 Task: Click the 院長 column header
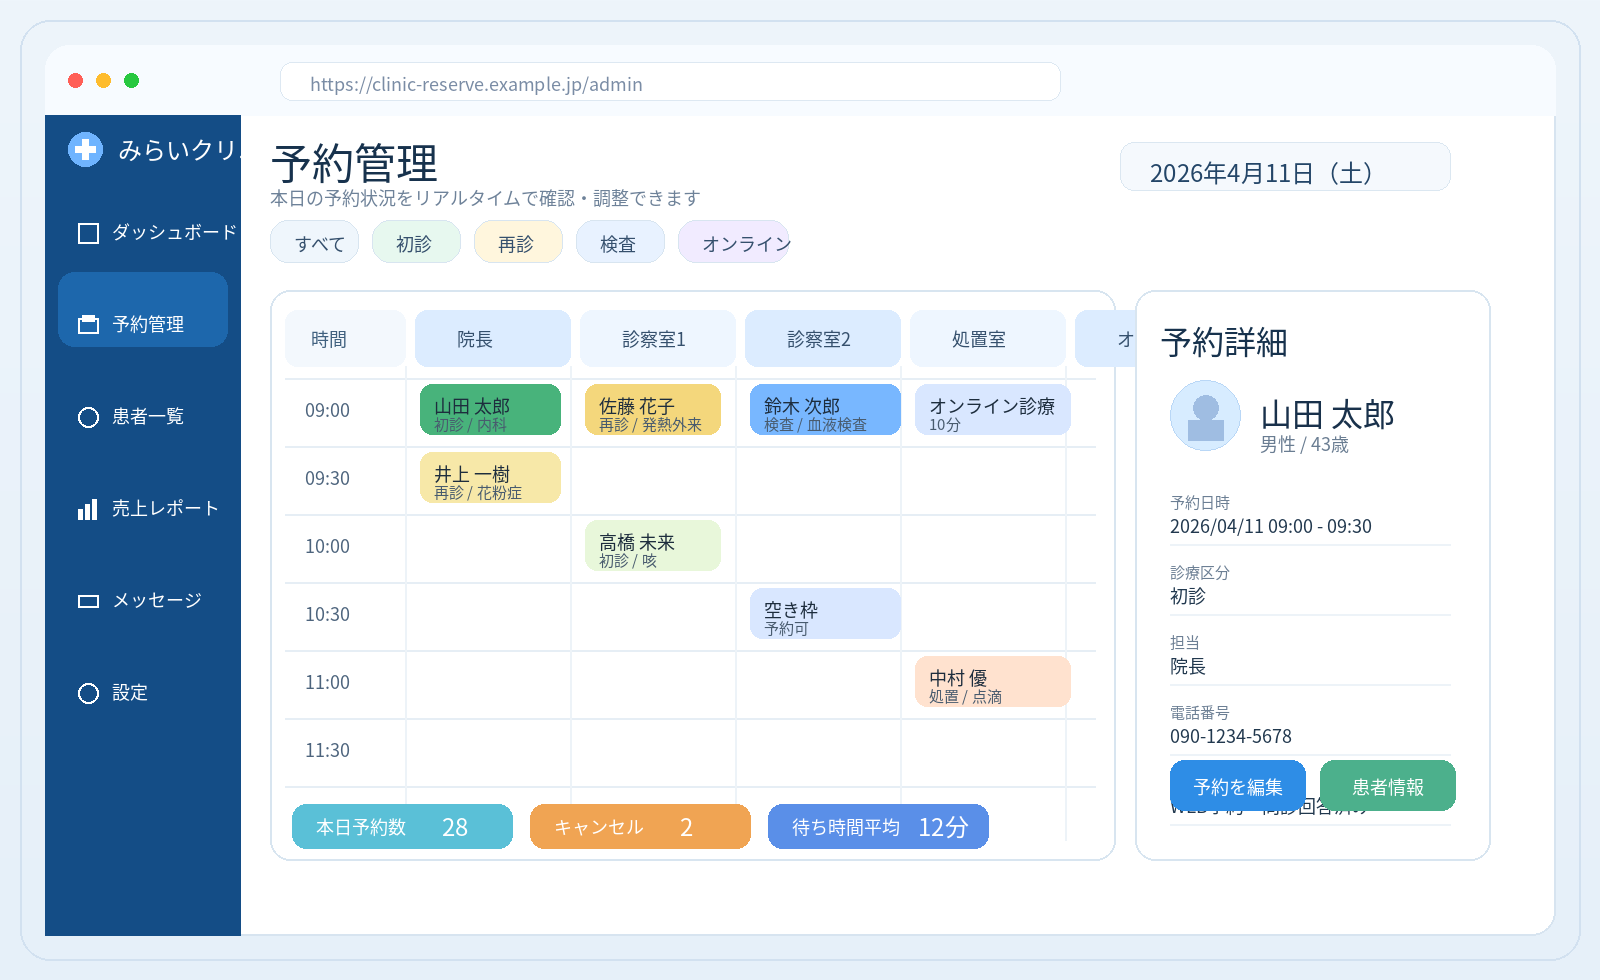click(493, 339)
